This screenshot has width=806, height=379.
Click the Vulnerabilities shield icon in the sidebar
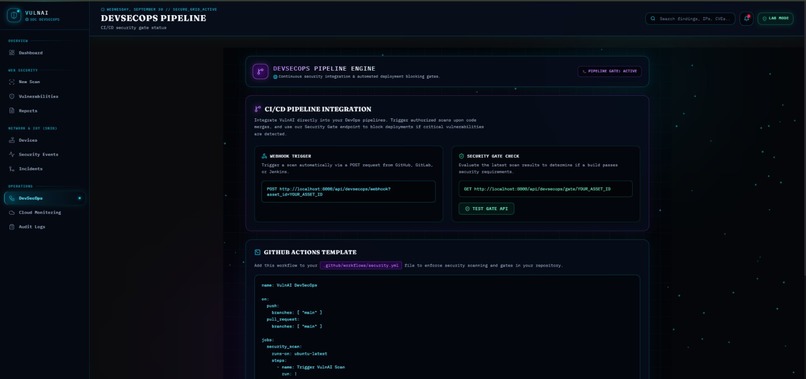[12, 96]
